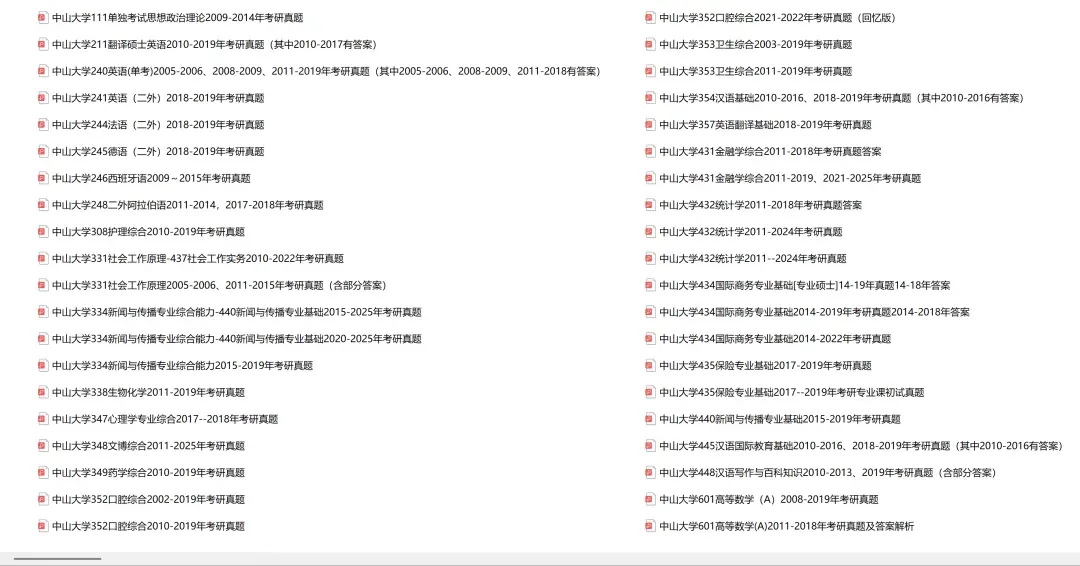The image size is (1080, 566).
Task: Select file 中山大学434国际商务专业基础2014-2022年考研真题
Action: point(775,339)
